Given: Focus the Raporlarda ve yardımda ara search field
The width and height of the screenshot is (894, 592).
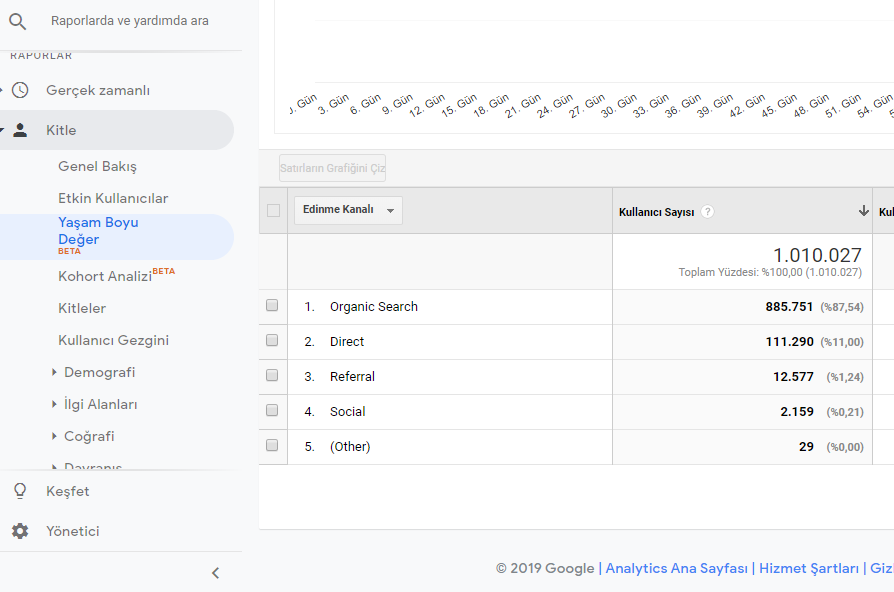Looking at the screenshot, I should (x=129, y=21).
